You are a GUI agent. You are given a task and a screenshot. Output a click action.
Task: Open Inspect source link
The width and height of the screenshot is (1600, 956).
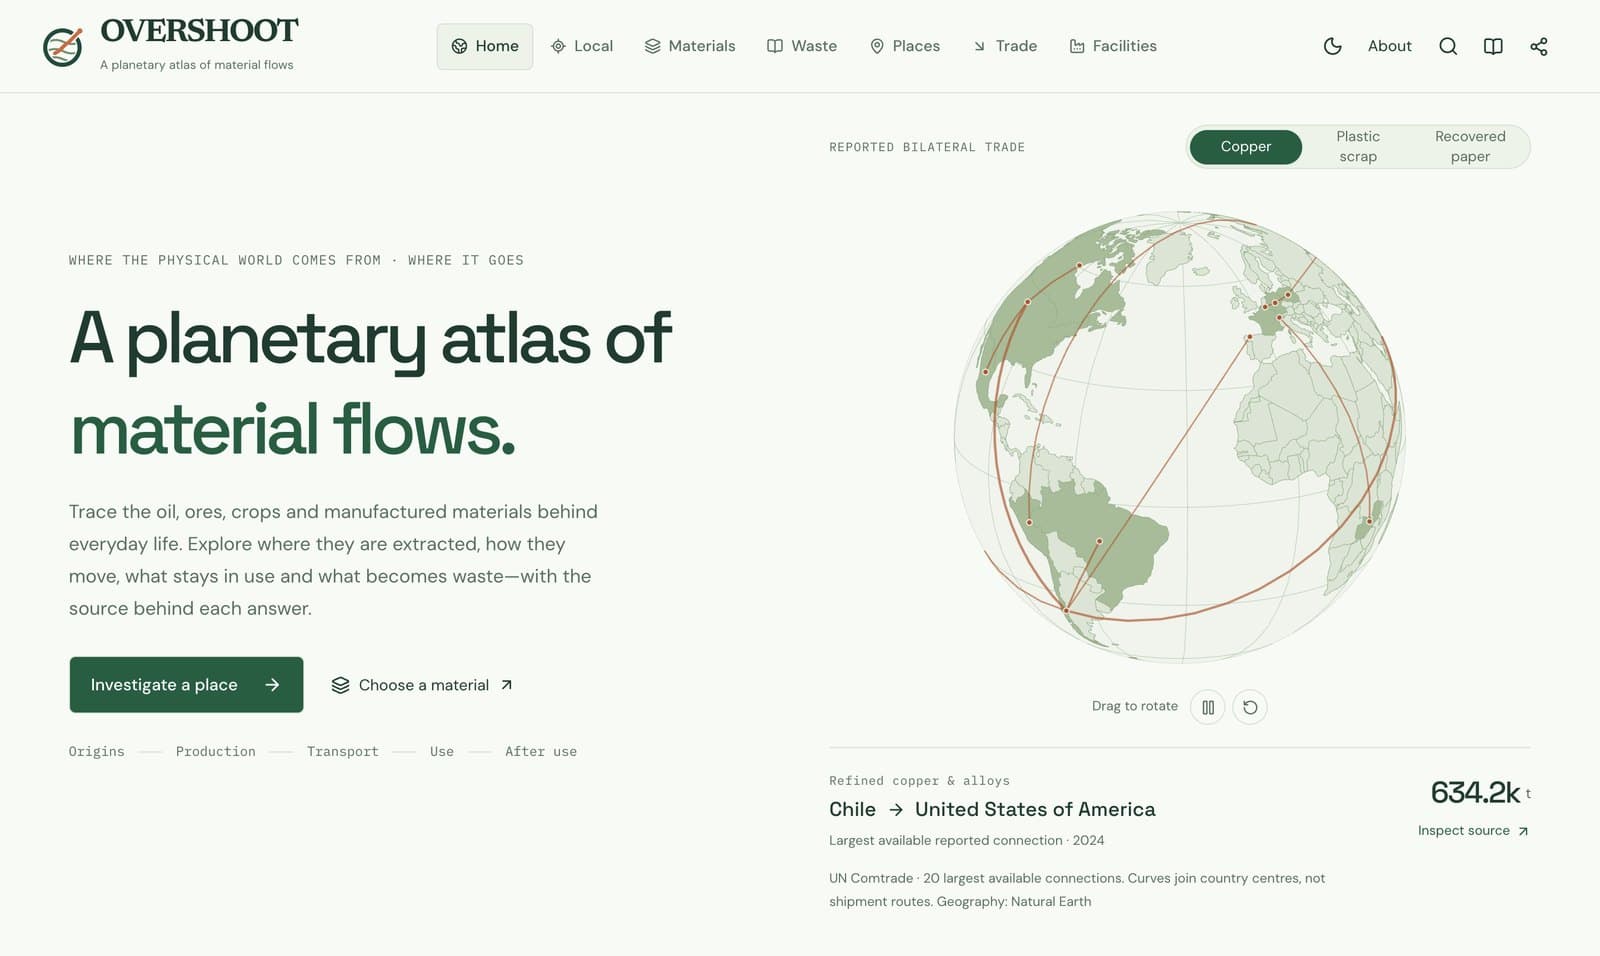[x=1473, y=831]
